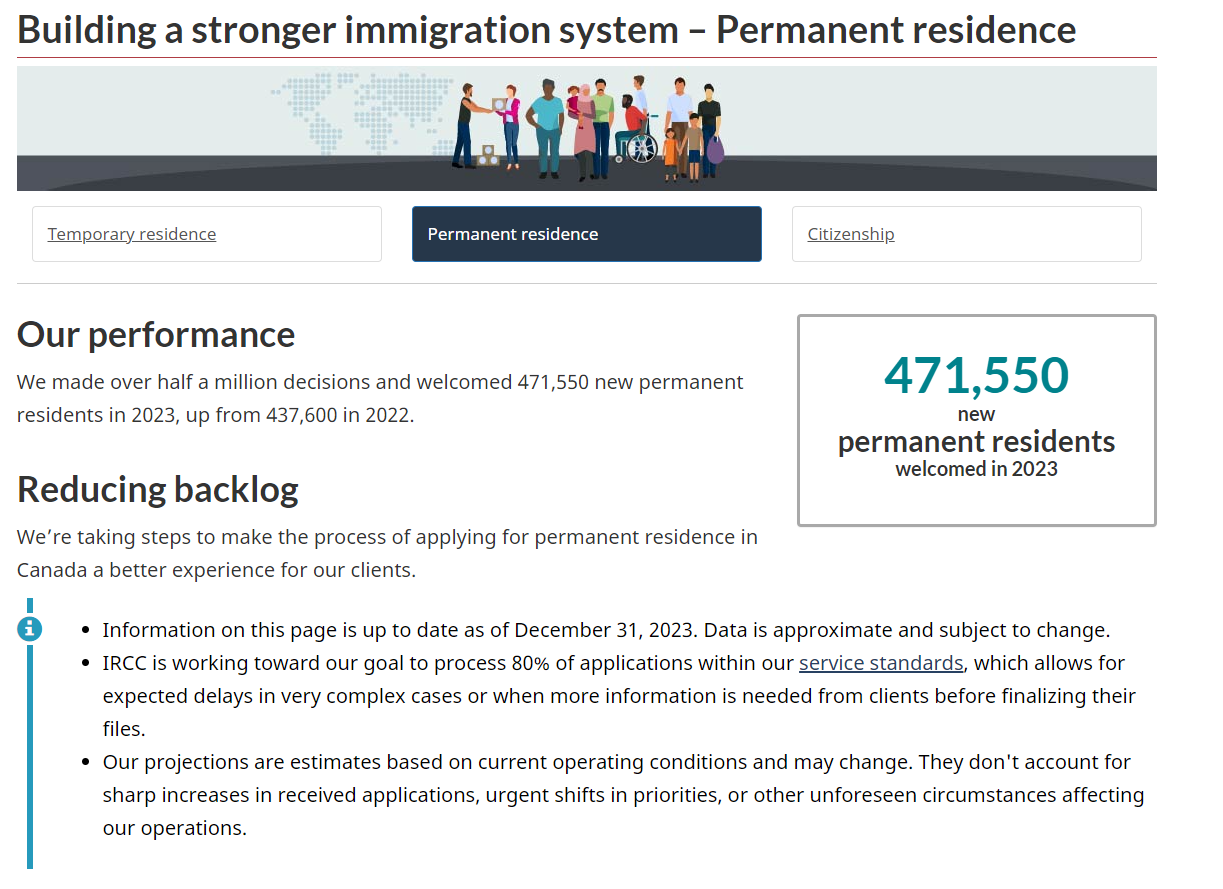The height and width of the screenshot is (889, 1223).
Task: Click the large 471,550 figure
Action: (976, 375)
